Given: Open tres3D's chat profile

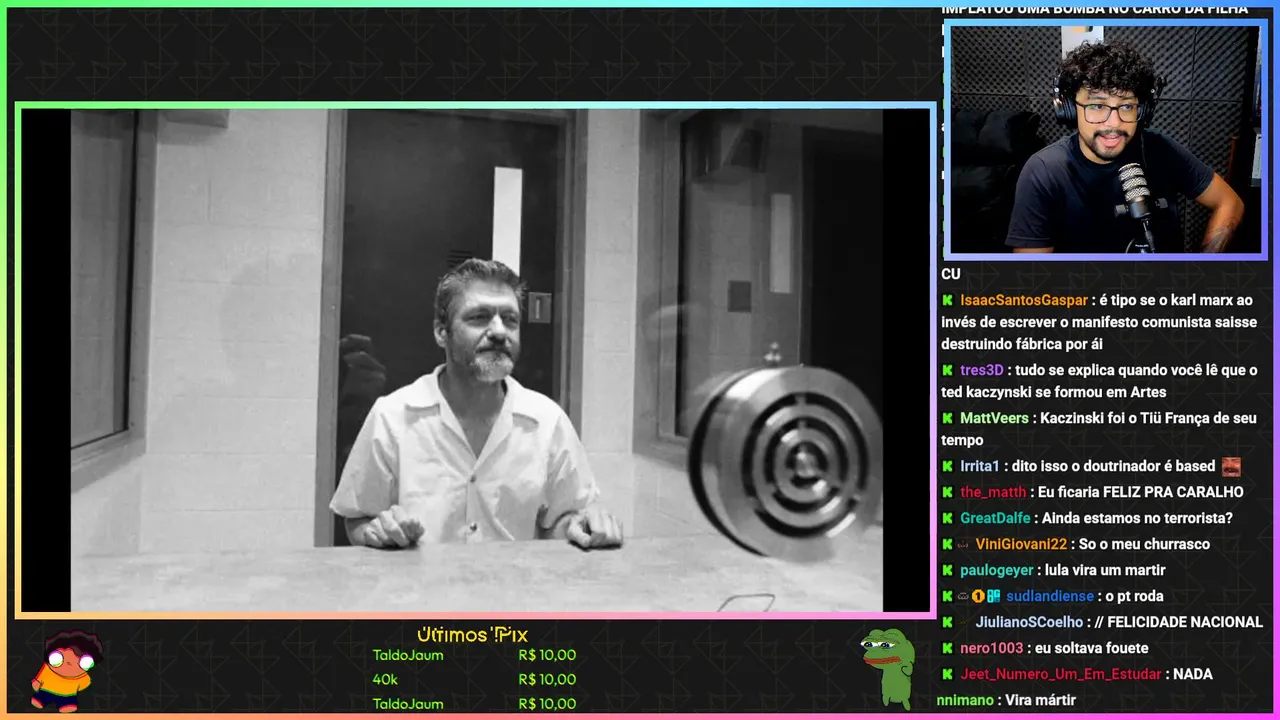Looking at the screenshot, I should [981, 370].
